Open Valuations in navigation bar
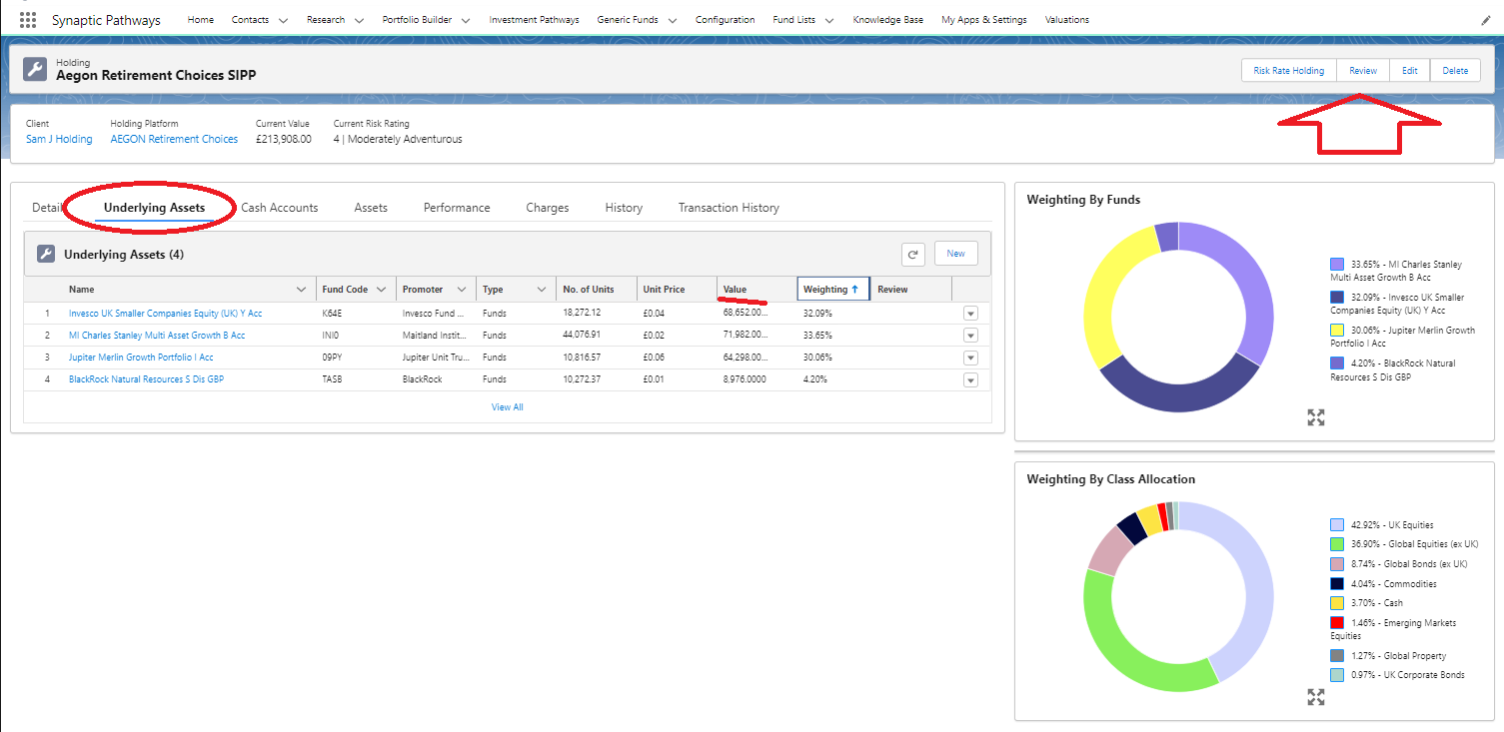This screenshot has width=1504, height=732. pyautogui.click(x=1067, y=20)
